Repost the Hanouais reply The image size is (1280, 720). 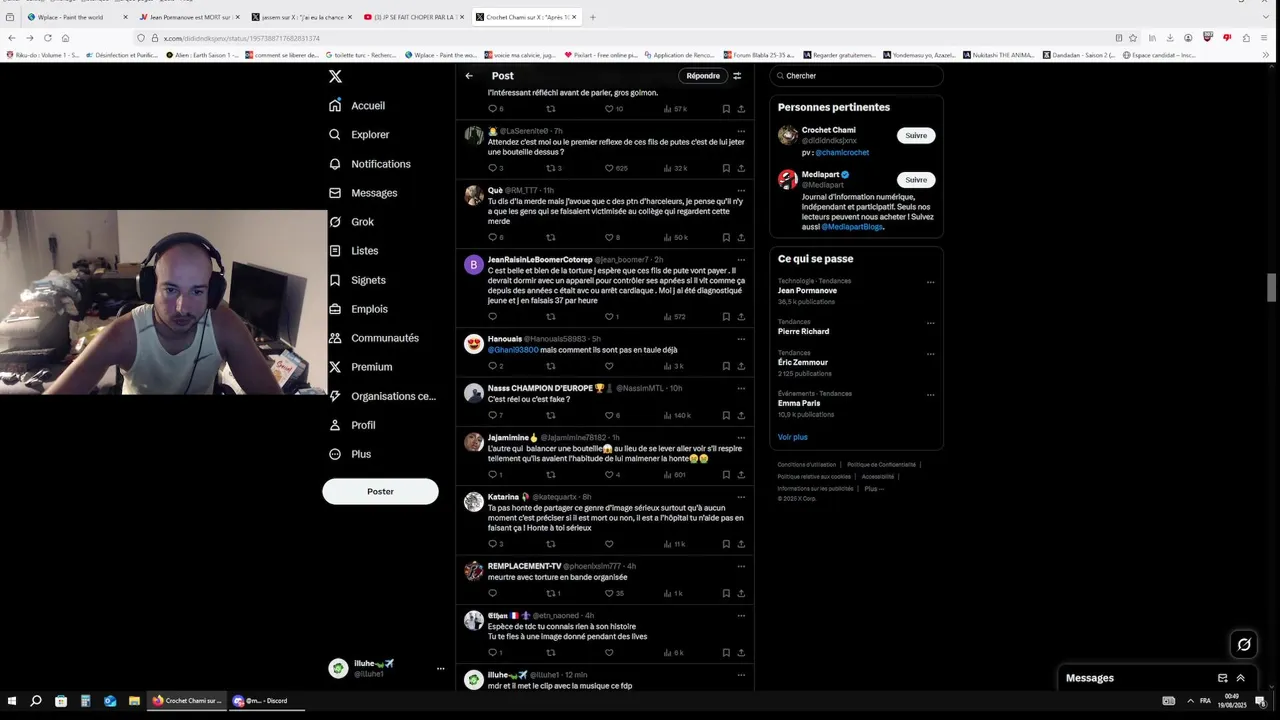550,366
